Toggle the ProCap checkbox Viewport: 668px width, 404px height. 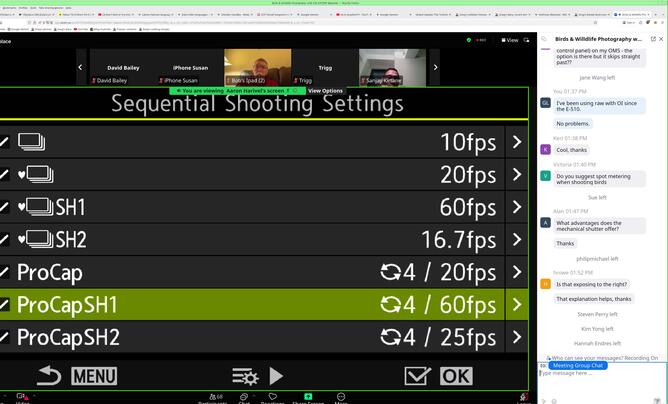(x=5, y=272)
